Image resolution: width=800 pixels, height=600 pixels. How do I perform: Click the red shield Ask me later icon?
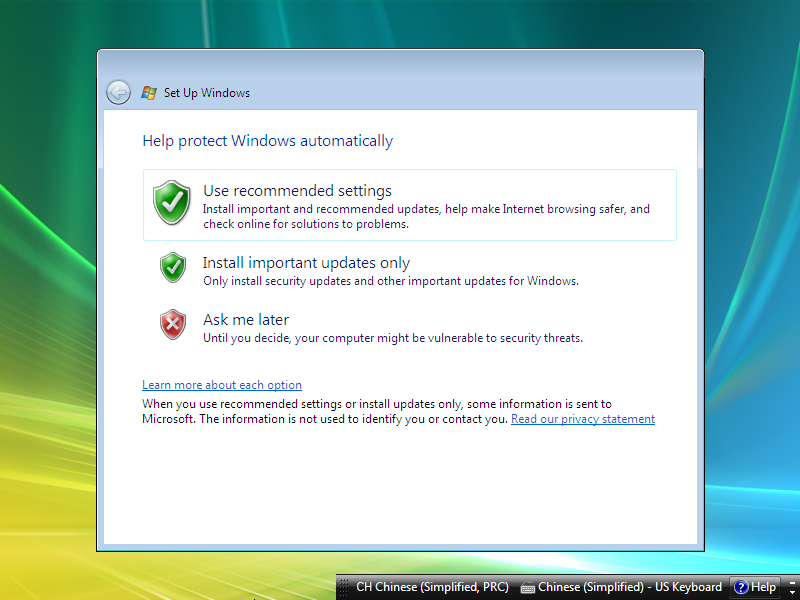click(173, 324)
